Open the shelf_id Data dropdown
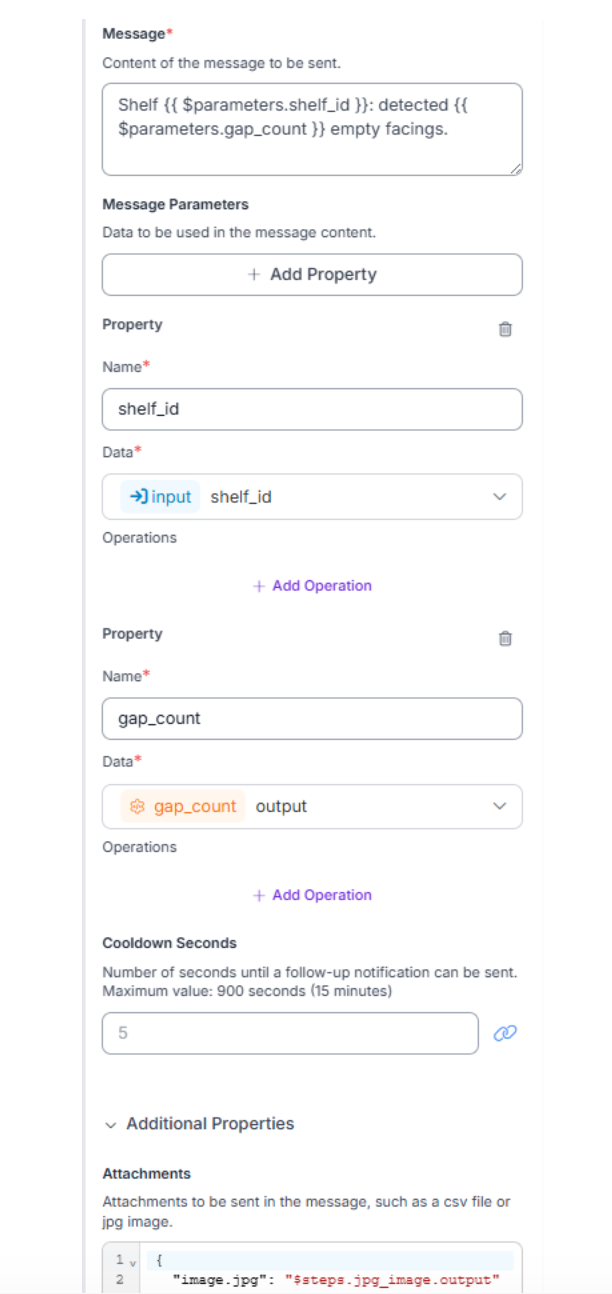The height and width of the screenshot is (1294, 612). (500, 497)
